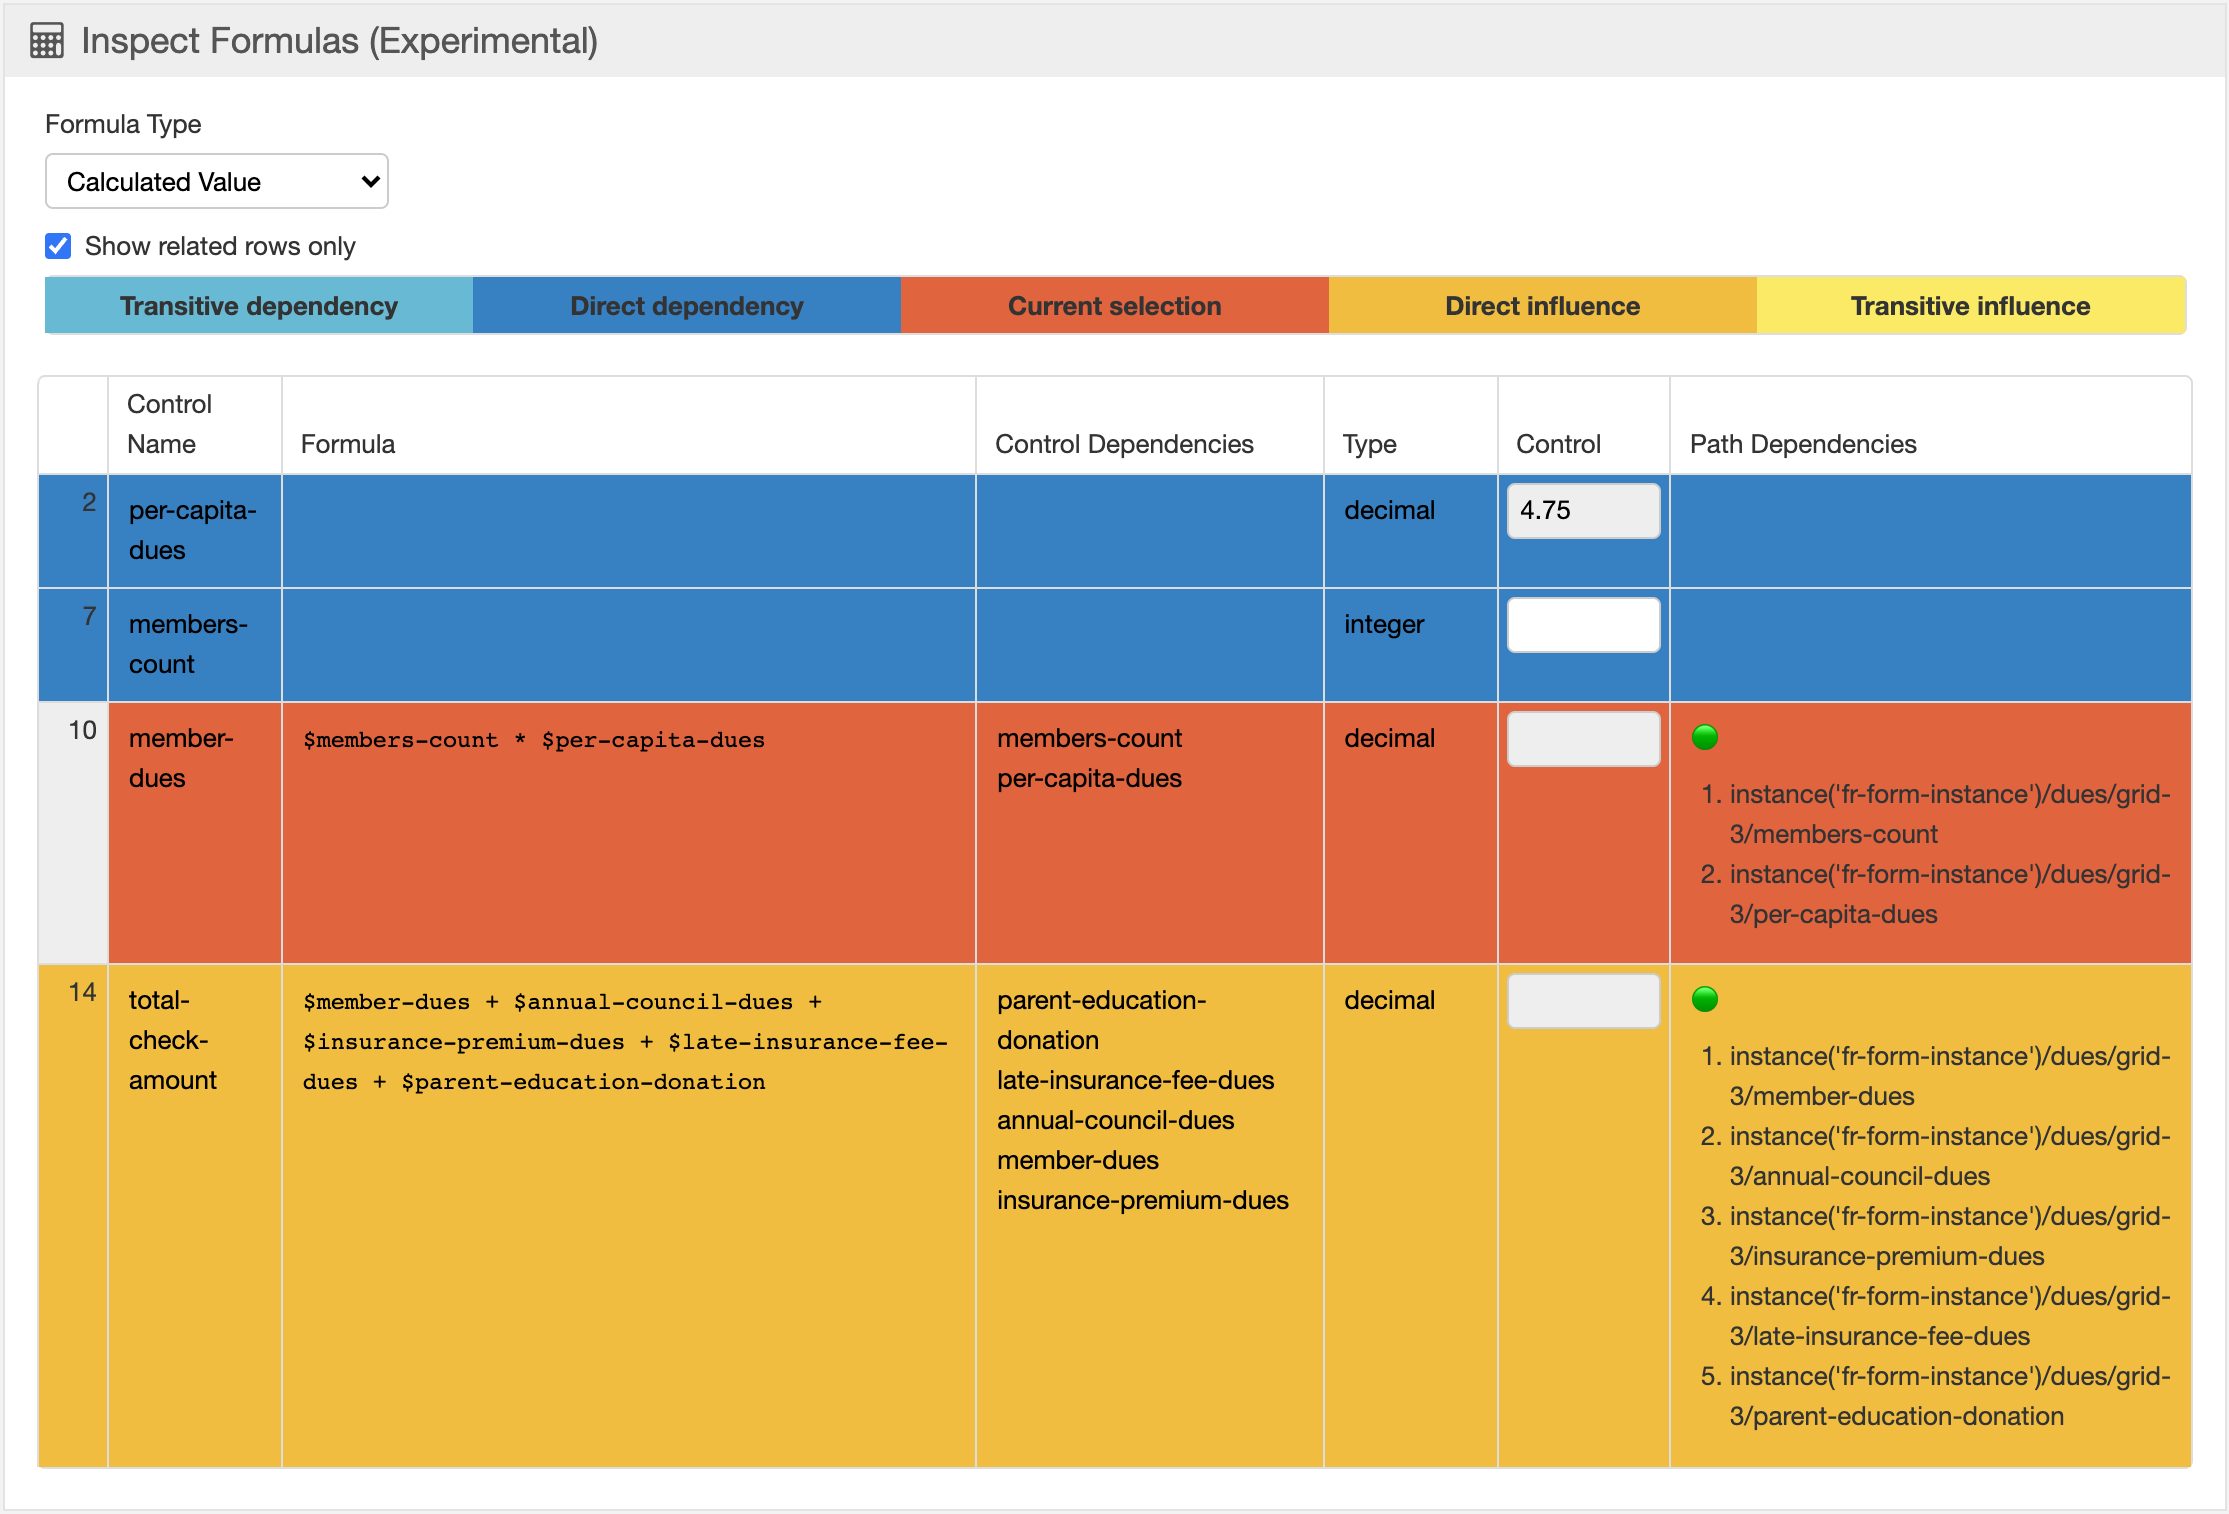
Task: Select the per-capita-dues control name cell
Action: coord(195,531)
